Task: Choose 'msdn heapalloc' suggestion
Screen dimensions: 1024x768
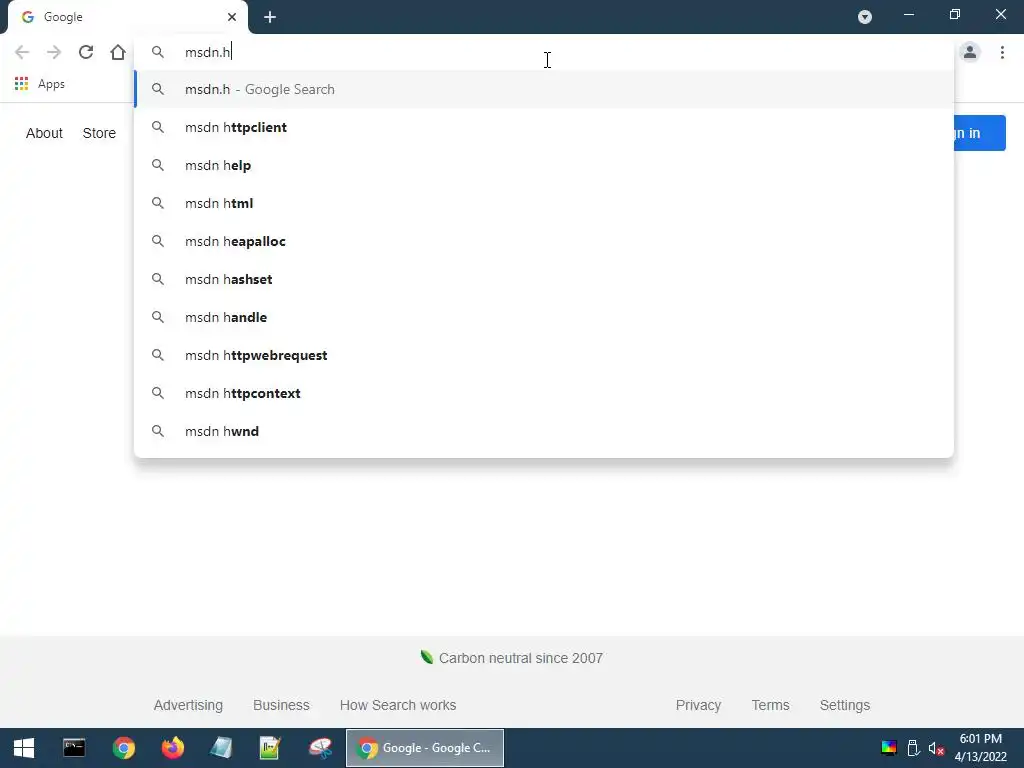Action: click(543, 241)
